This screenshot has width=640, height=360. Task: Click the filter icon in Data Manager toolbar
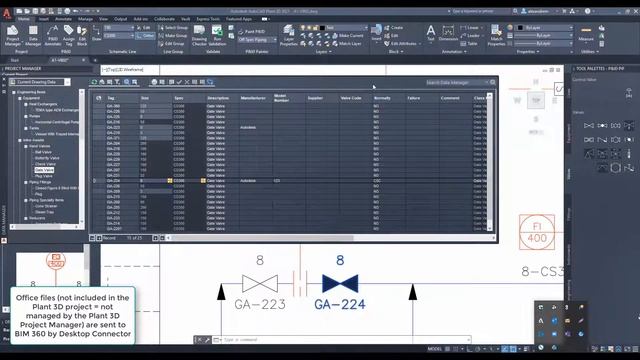tap(117, 82)
